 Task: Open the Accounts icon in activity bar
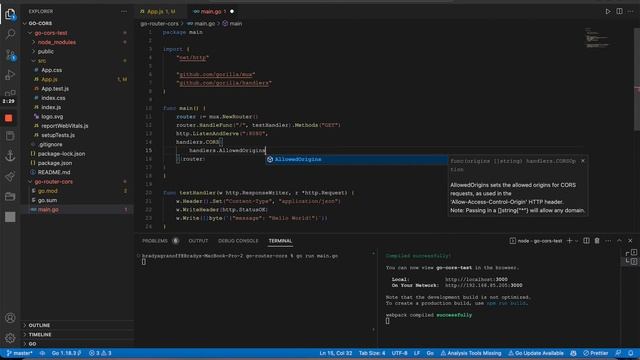click(x=10, y=318)
